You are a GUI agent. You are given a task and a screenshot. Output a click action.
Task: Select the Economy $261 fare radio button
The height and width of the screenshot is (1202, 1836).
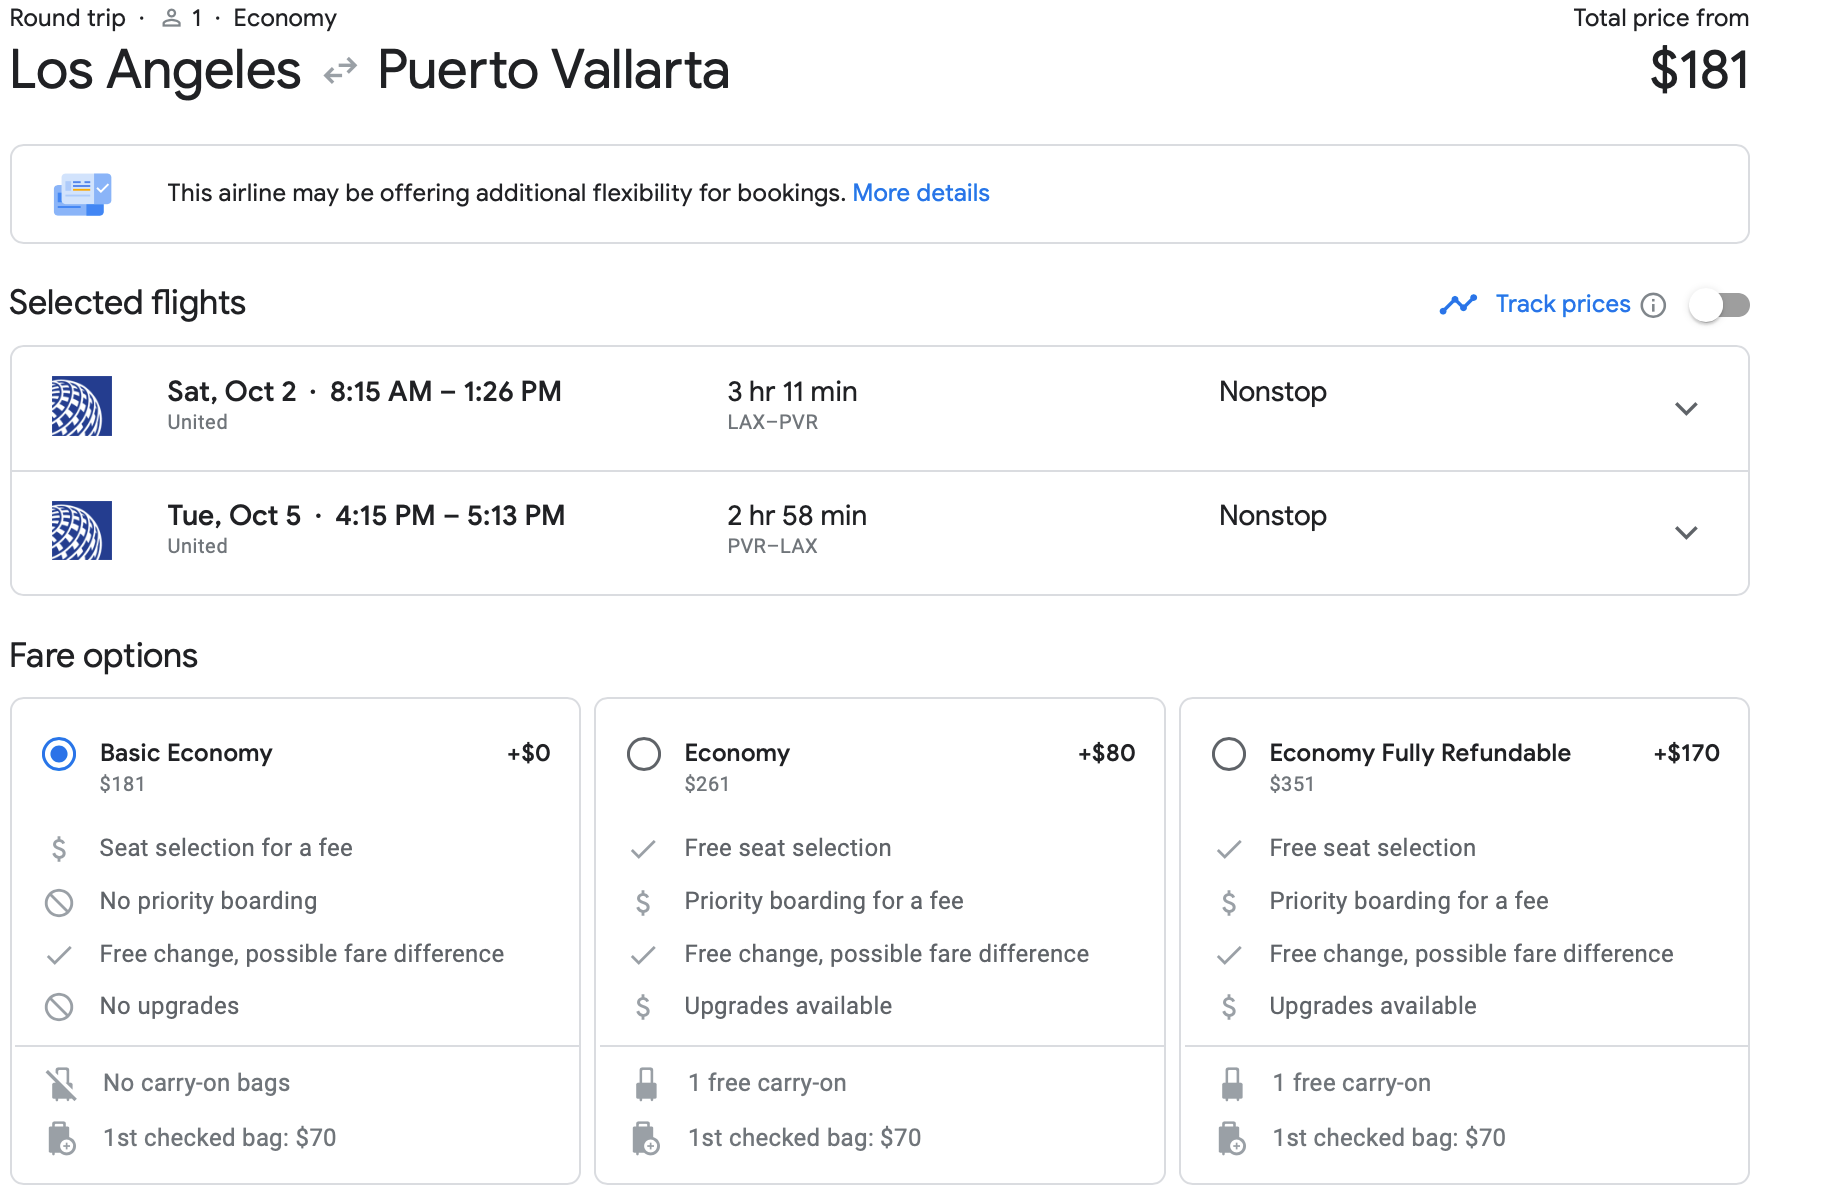click(644, 754)
